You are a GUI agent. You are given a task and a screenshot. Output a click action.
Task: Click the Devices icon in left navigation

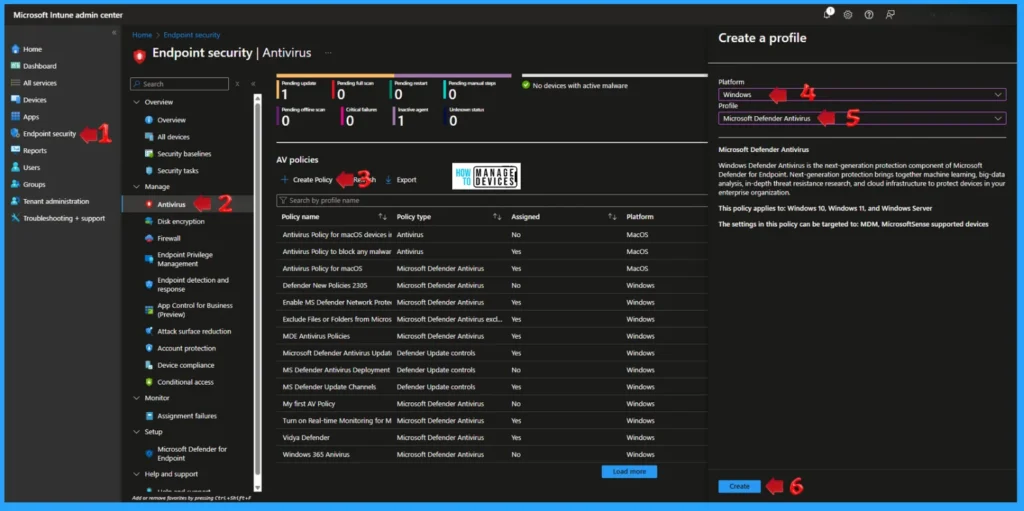16,100
